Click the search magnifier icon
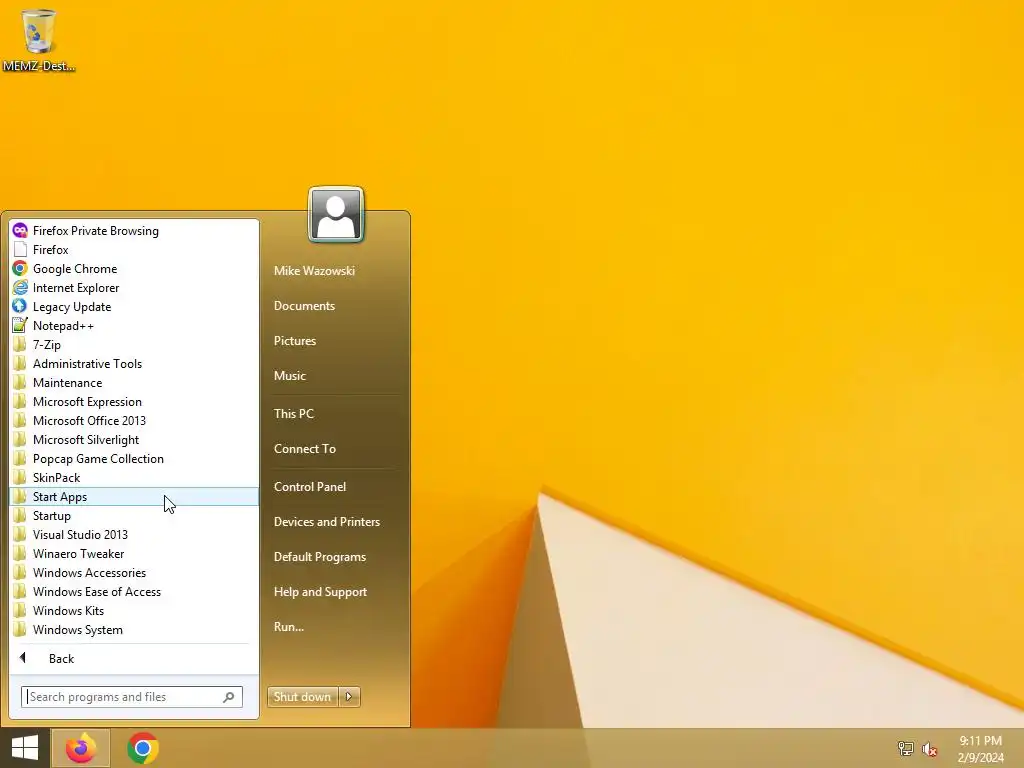Screen dimensions: 1024x768 [x=229, y=697]
